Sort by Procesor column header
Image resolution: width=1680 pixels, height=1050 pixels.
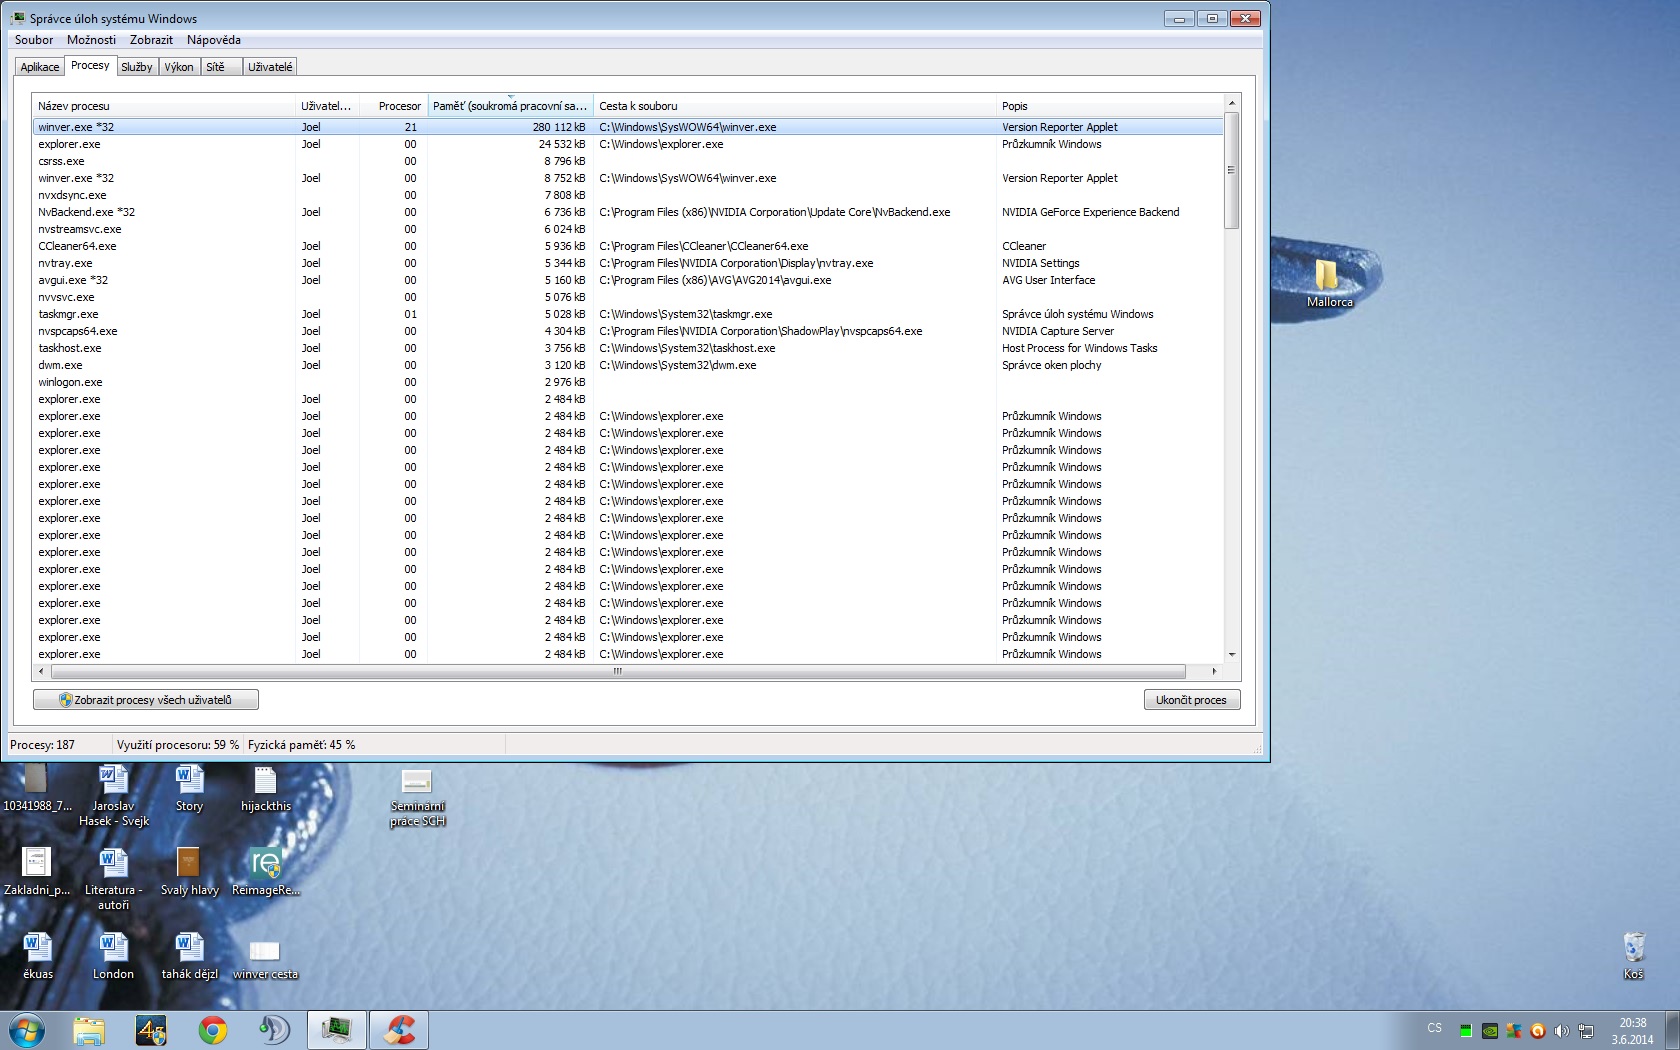point(399,106)
